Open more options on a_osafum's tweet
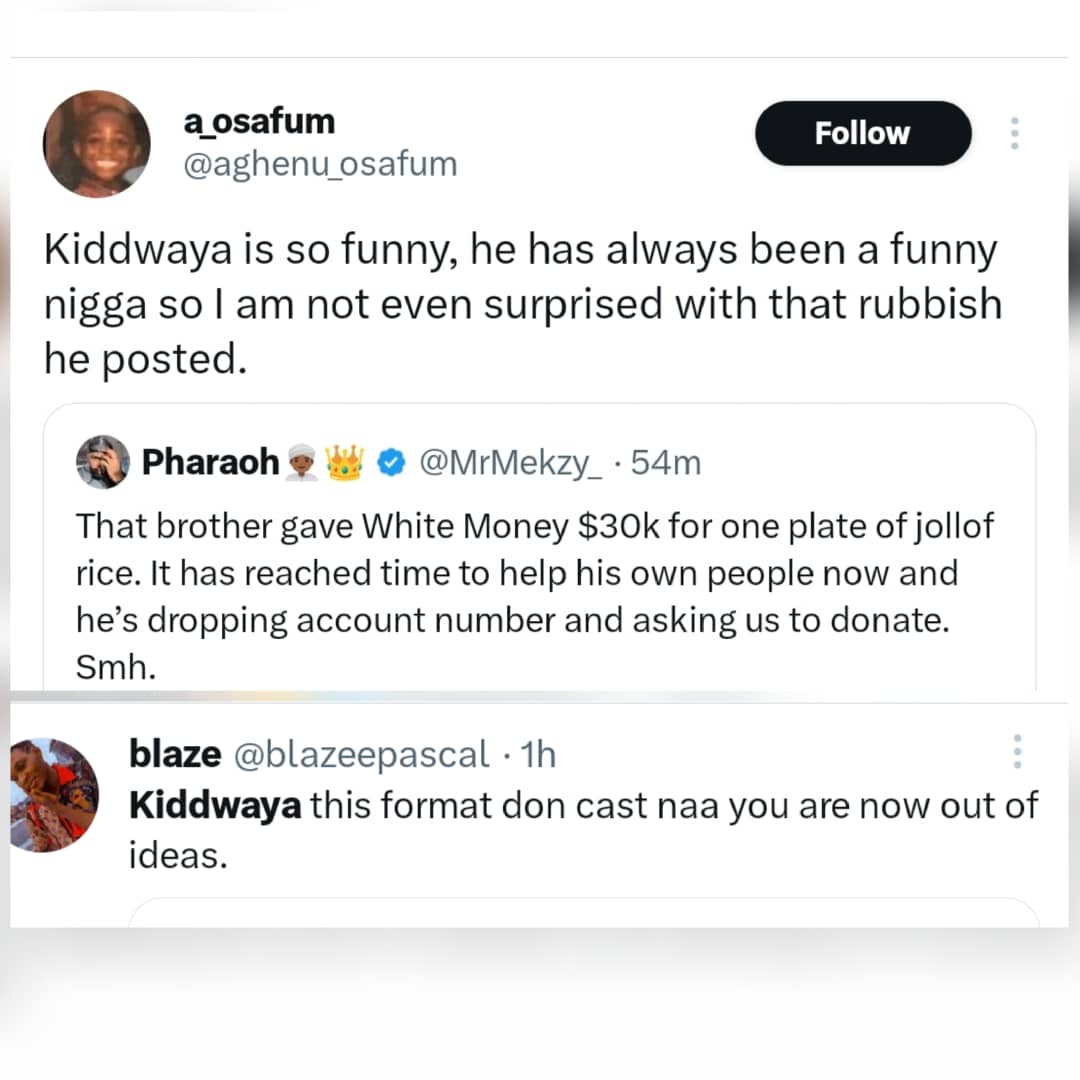The height and width of the screenshot is (1080, 1080). click(1014, 133)
